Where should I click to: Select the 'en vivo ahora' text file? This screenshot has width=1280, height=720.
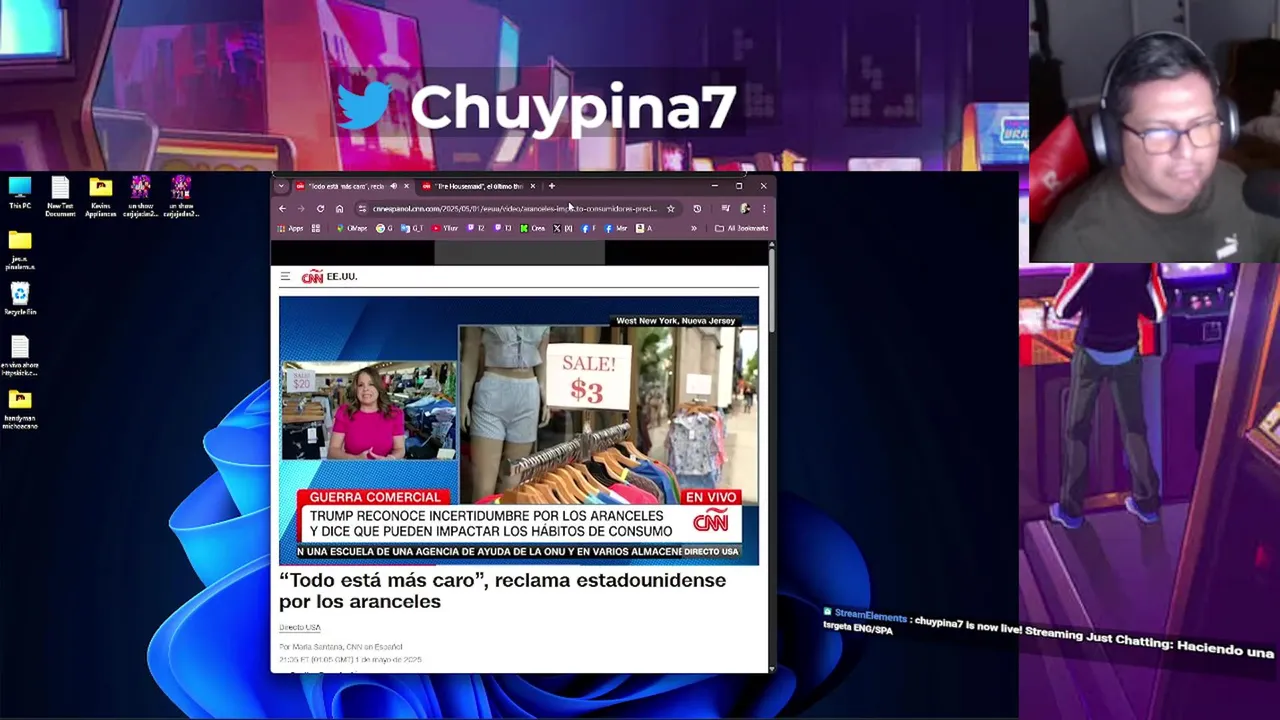pyautogui.click(x=20, y=355)
